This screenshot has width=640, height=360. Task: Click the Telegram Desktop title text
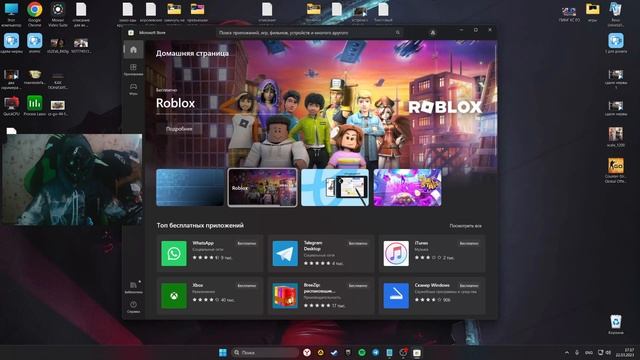tap(313, 246)
